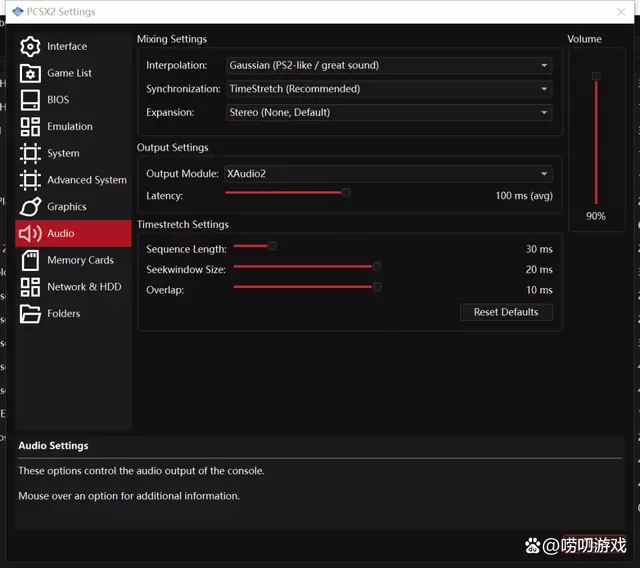Click the Graphics paintbrush icon
This screenshot has height=568, width=640.
click(x=30, y=206)
